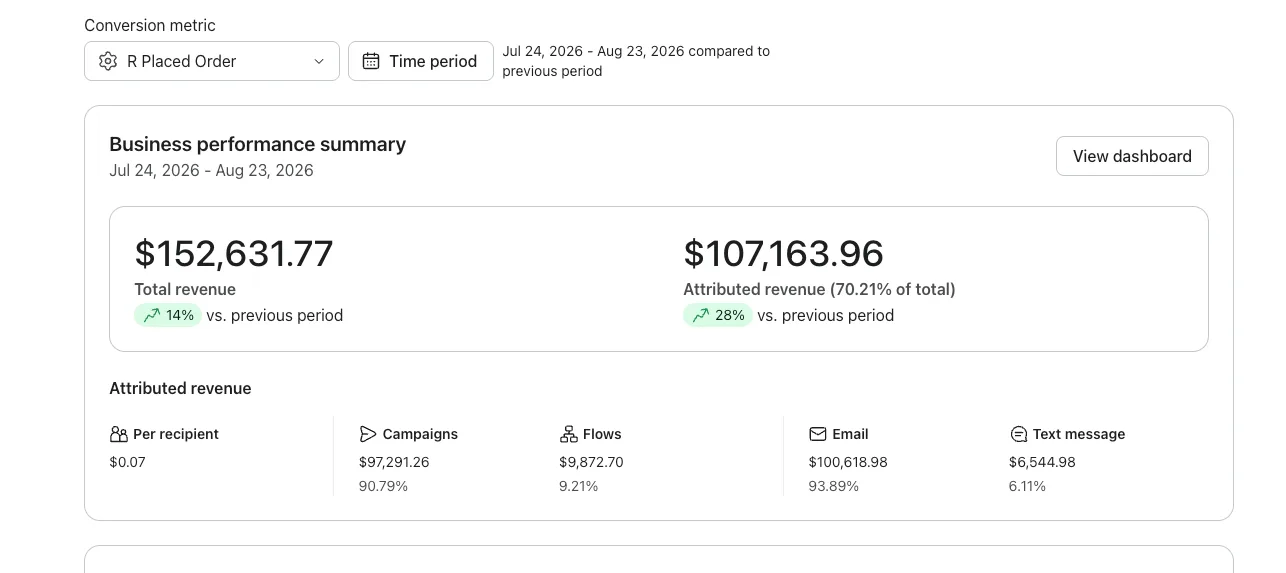Open the Time period picker
This screenshot has height=573, width=1286.
pyautogui.click(x=421, y=61)
